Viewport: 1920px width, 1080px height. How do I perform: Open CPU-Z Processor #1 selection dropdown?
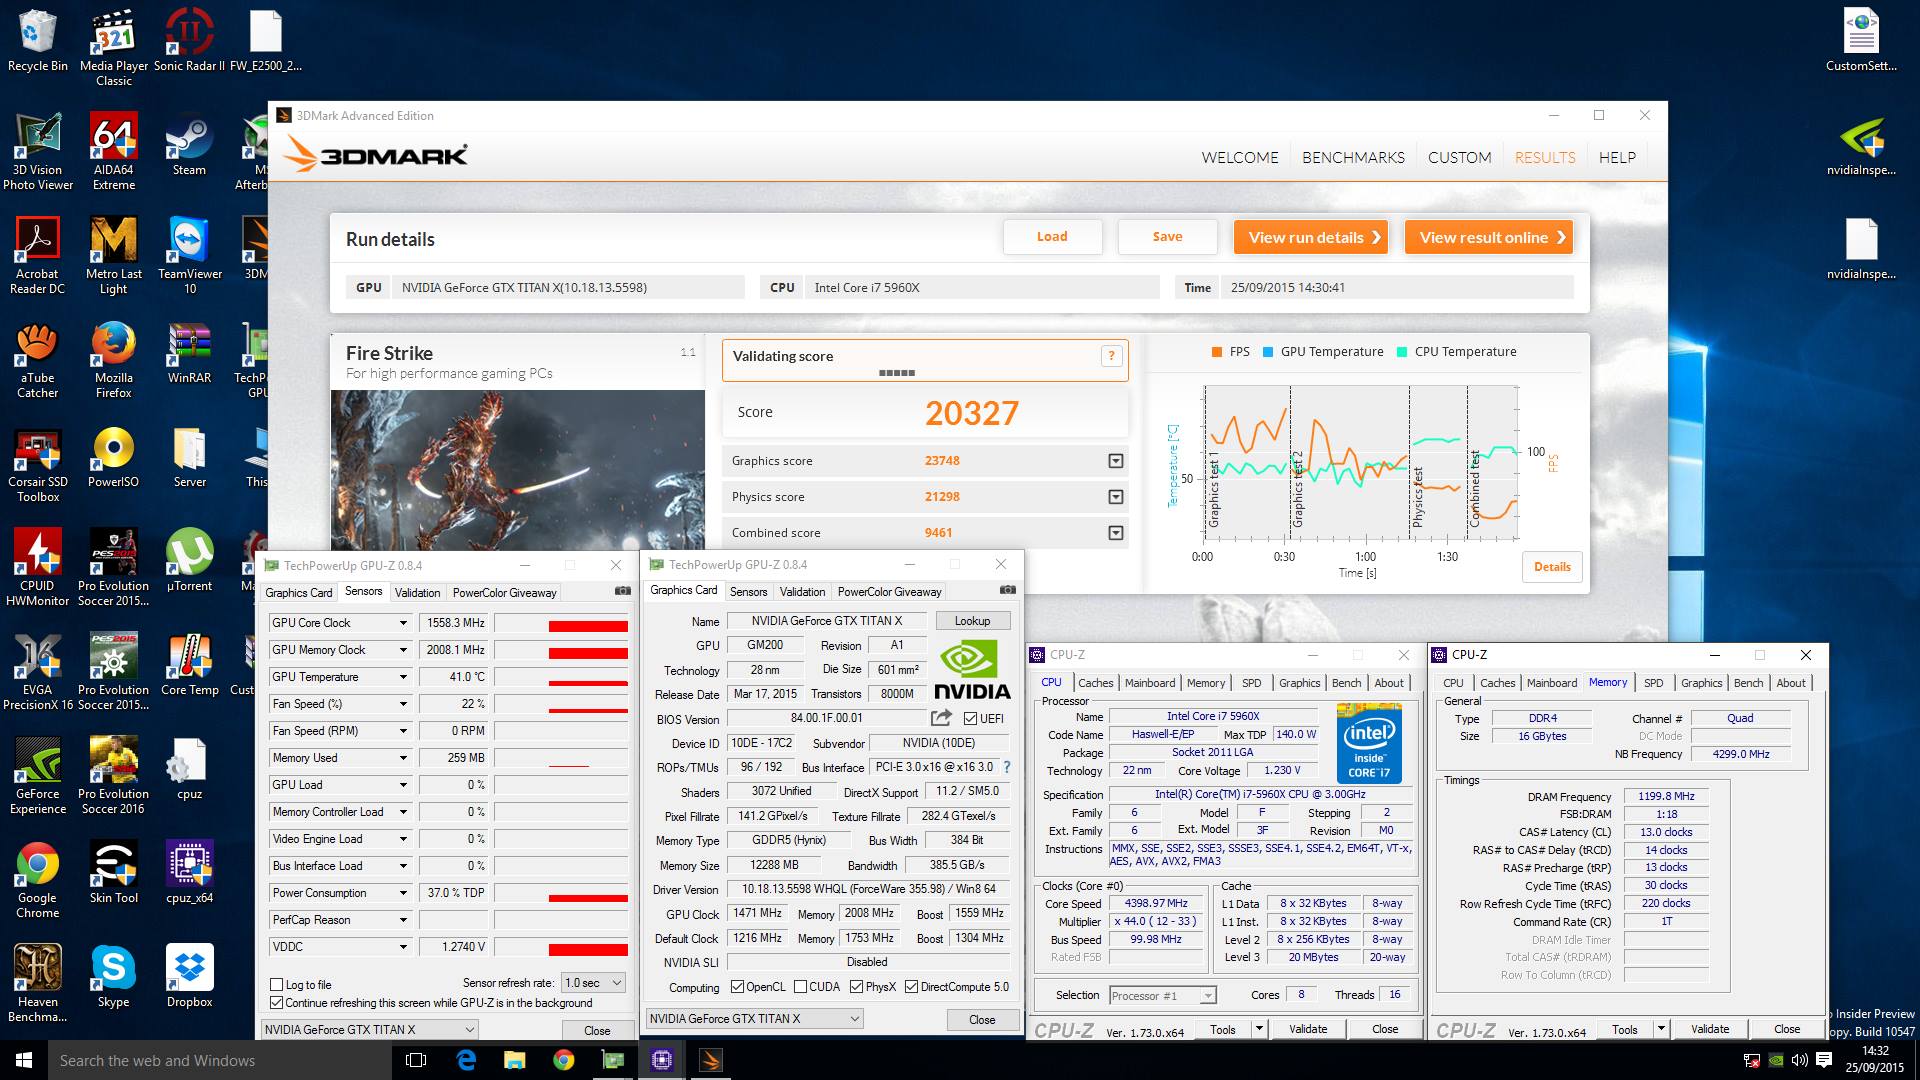click(x=1162, y=995)
